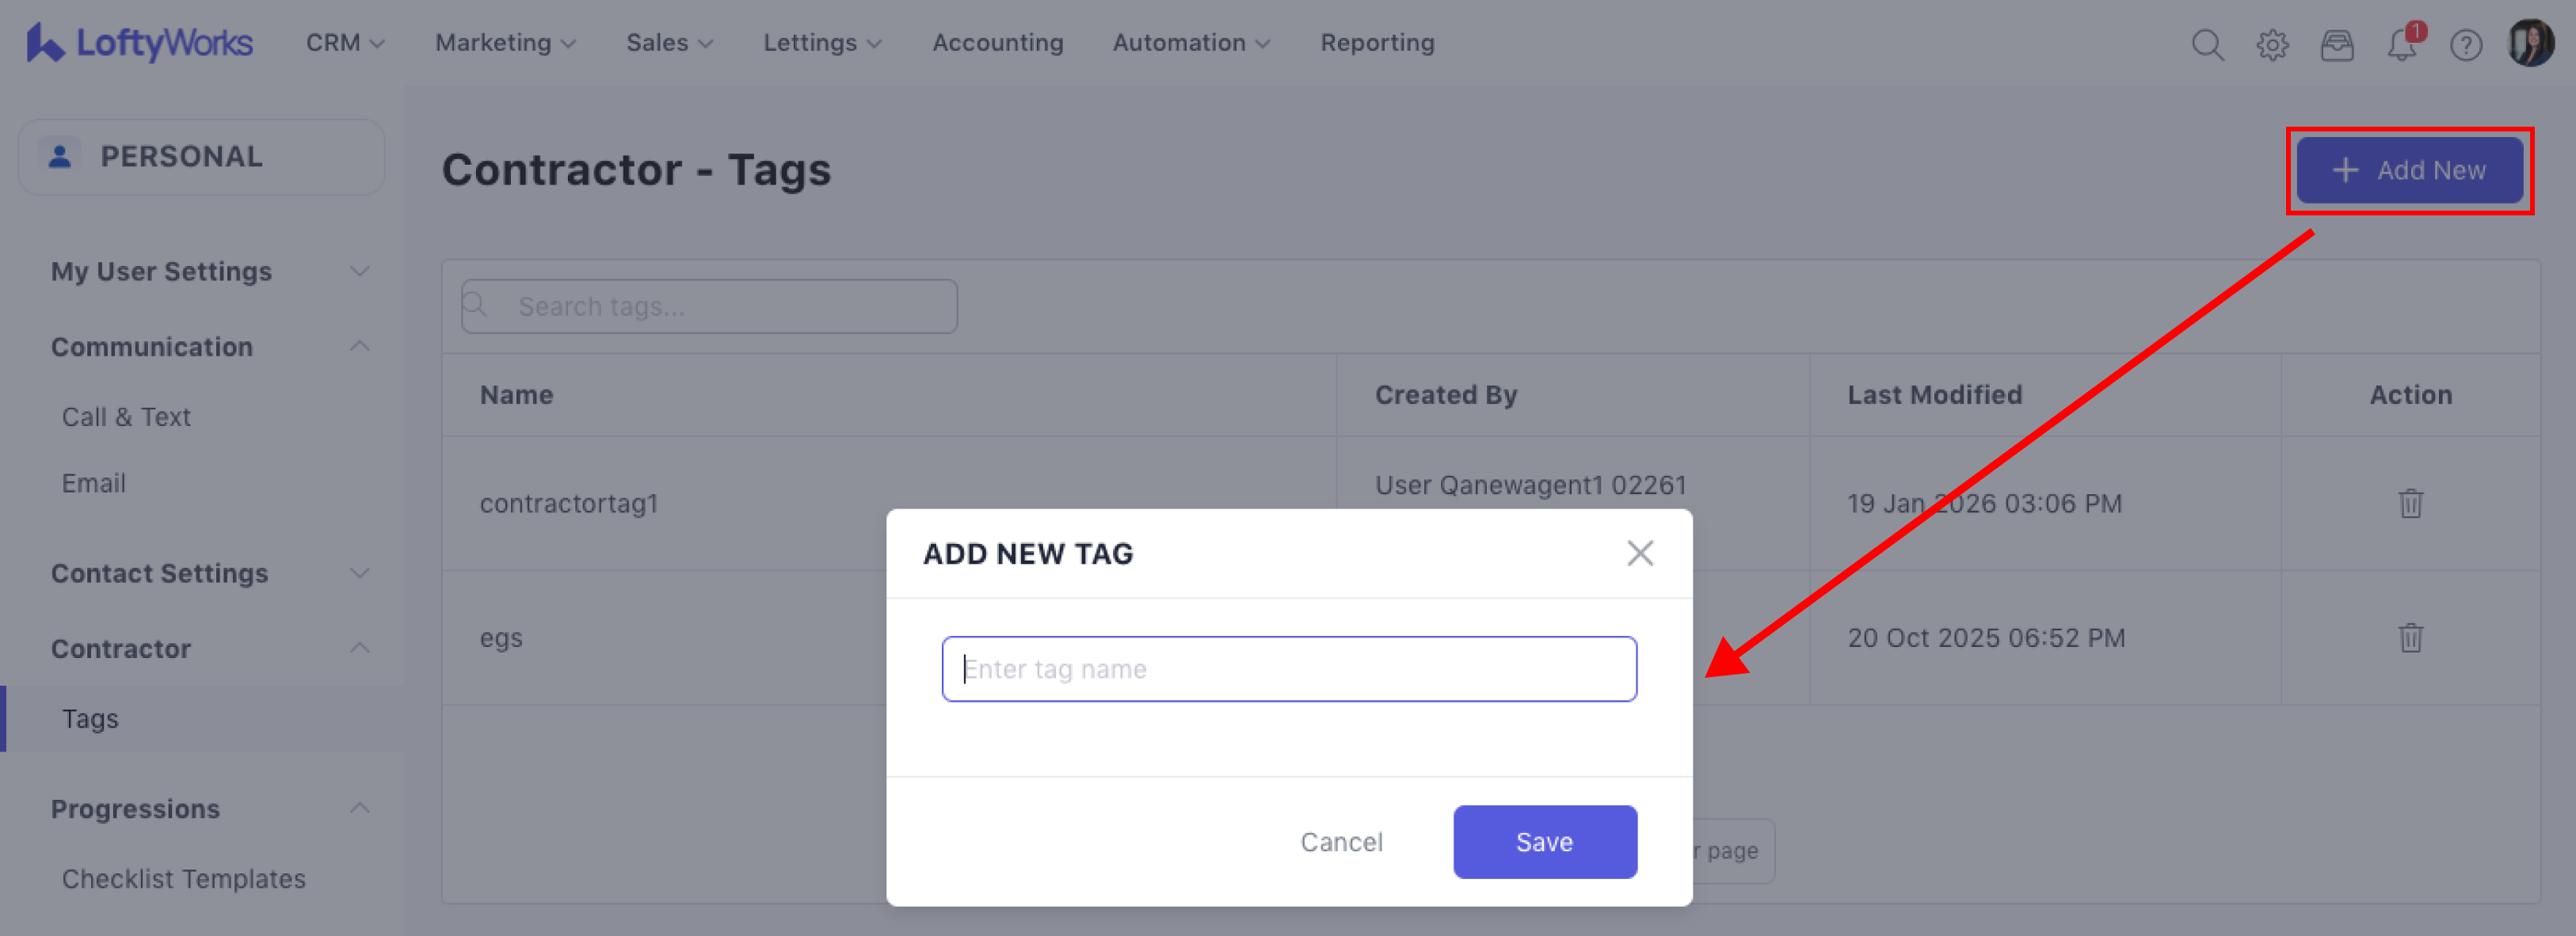Image resolution: width=2576 pixels, height=936 pixels.
Task: Click the help question mark icon
Action: [x=2466, y=45]
